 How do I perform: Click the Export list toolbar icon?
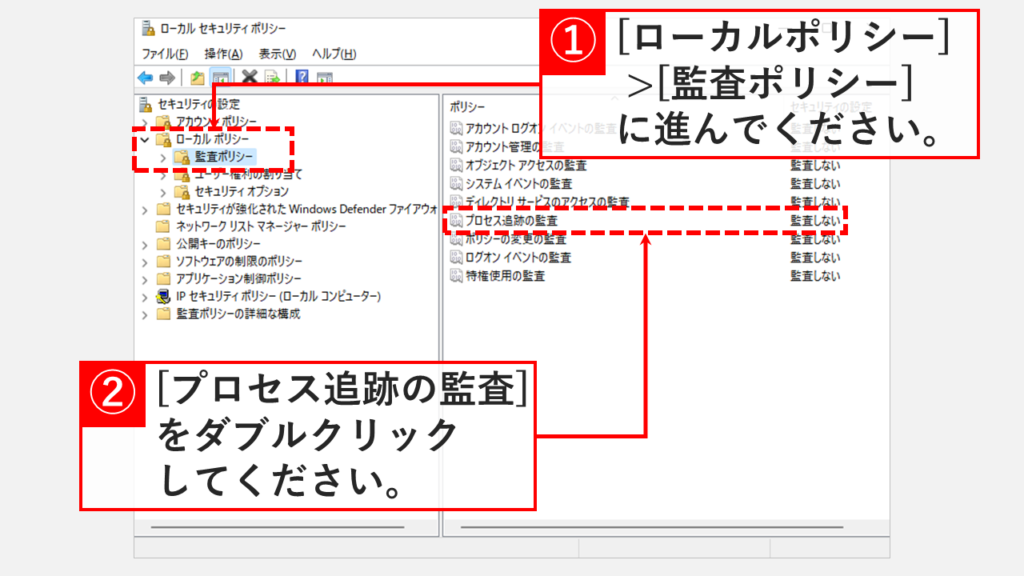coord(271,78)
